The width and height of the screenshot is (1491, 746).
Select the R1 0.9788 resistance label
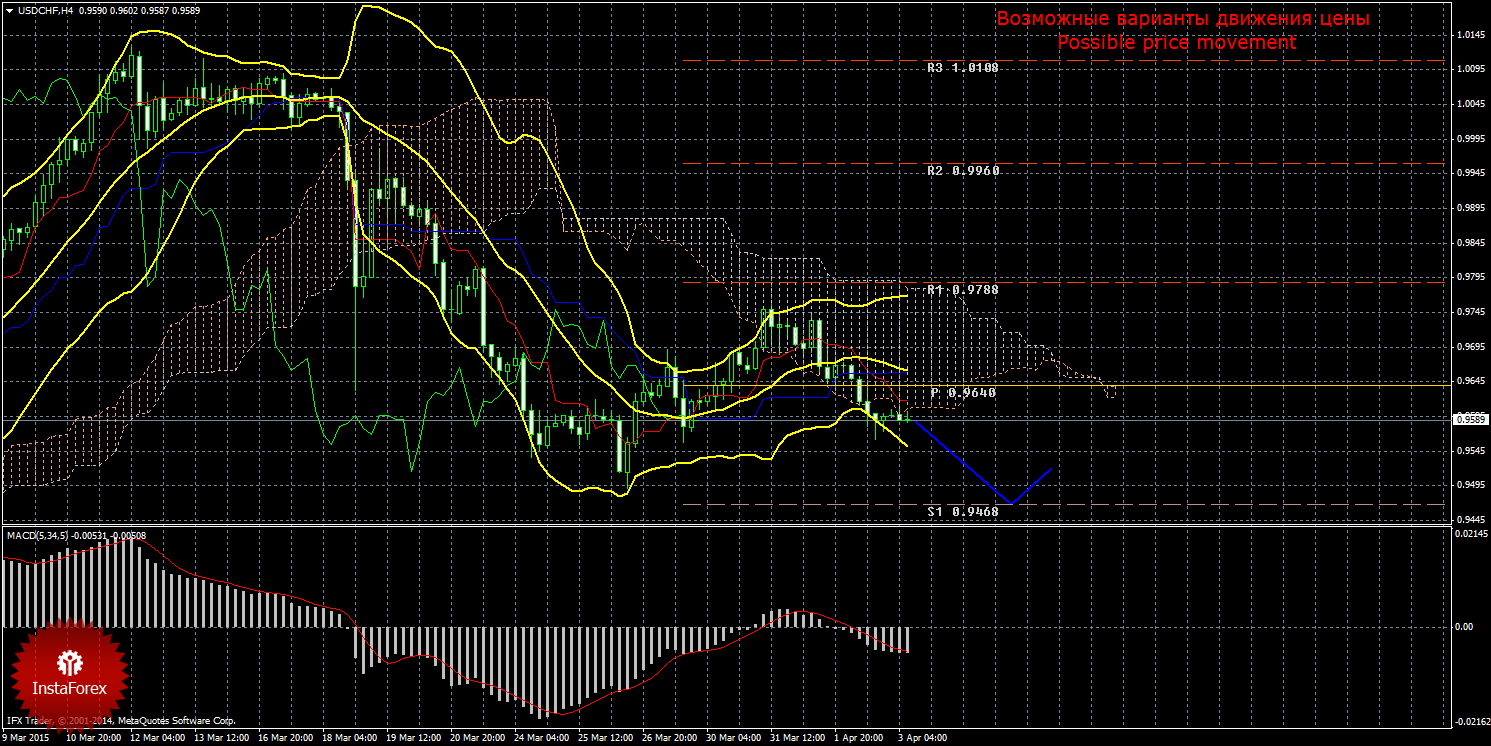click(962, 289)
